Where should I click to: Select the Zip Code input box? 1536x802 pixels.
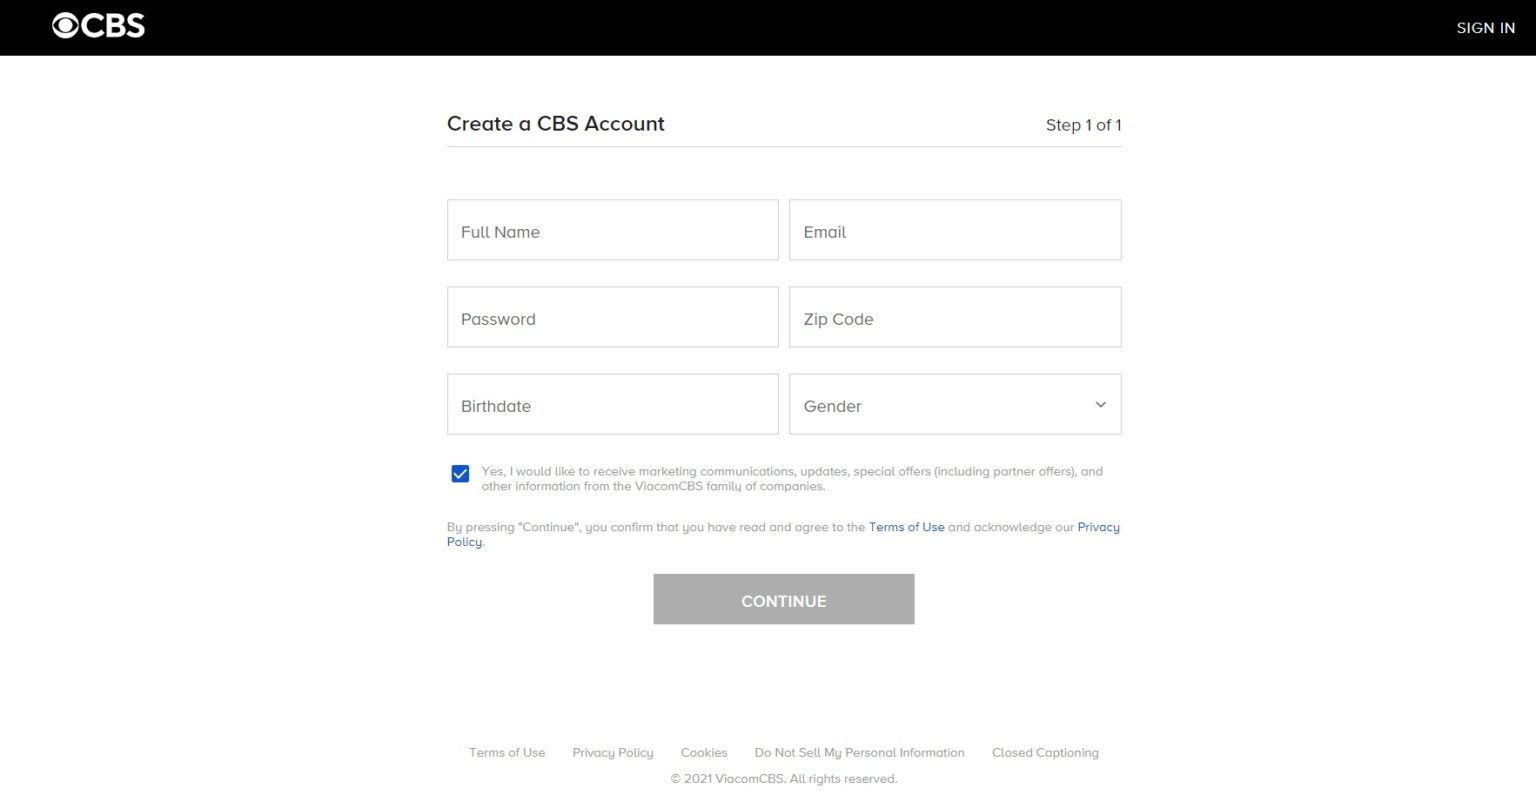[954, 318]
